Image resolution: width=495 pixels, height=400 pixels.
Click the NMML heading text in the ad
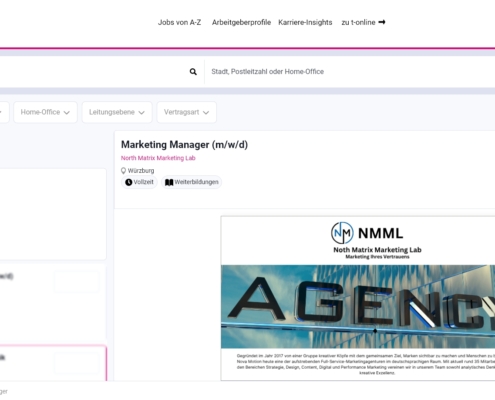[381, 233]
